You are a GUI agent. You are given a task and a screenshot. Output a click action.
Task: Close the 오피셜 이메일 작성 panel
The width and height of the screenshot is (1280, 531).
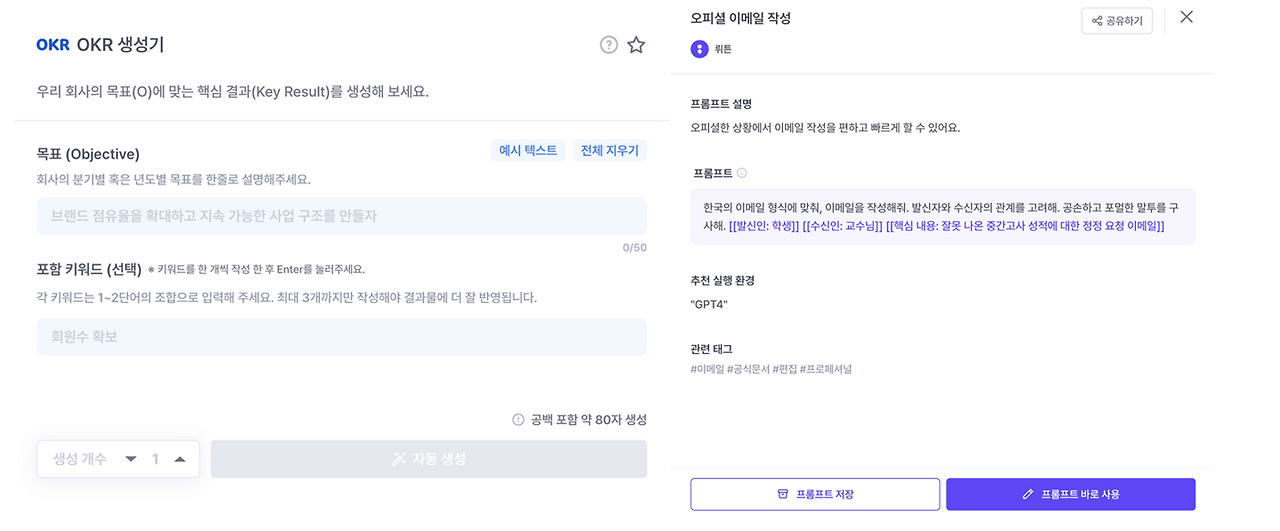pos(1187,17)
